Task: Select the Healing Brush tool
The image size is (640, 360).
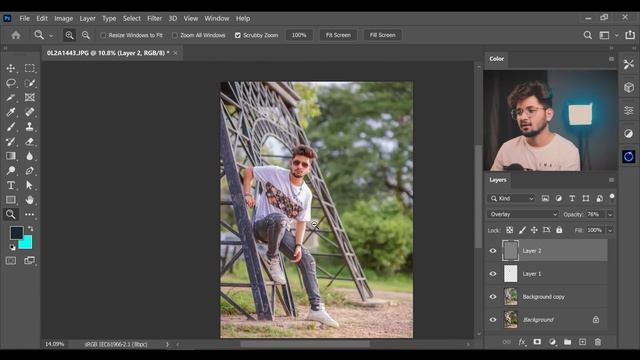Action: click(29, 112)
